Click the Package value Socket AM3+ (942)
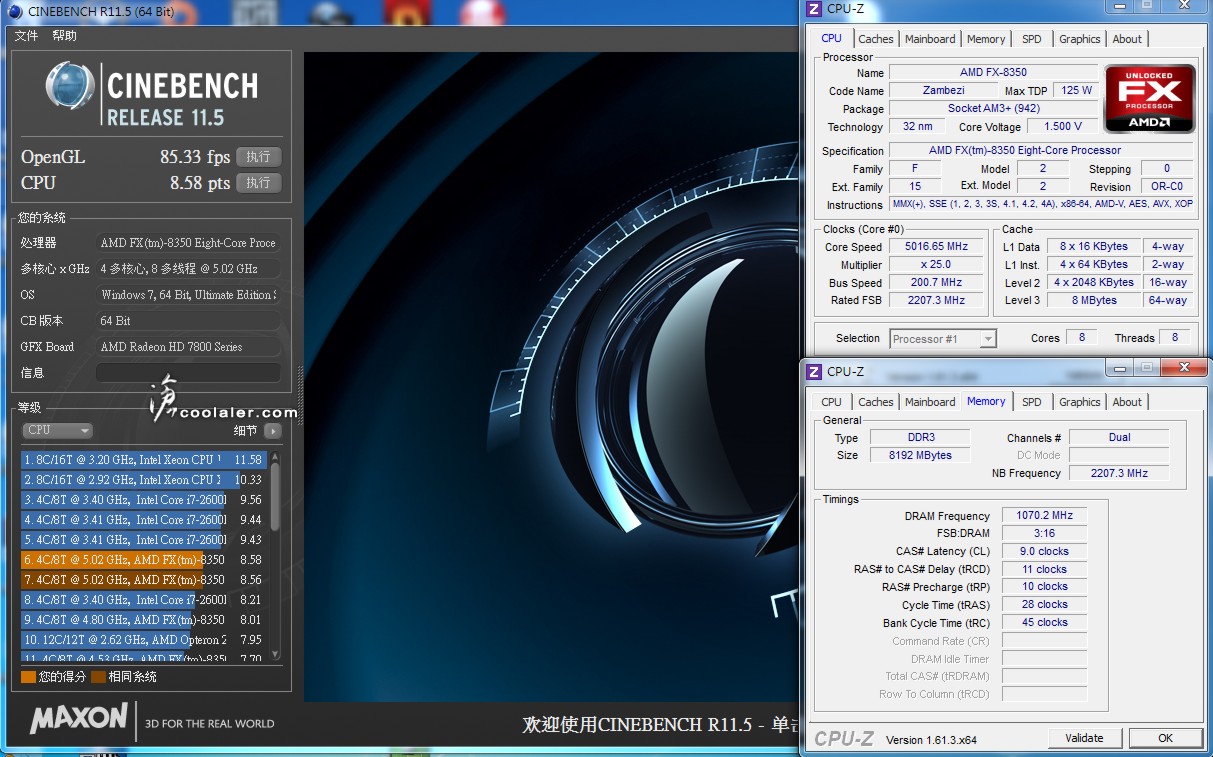This screenshot has height=757, width=1213. coord(993,108)
